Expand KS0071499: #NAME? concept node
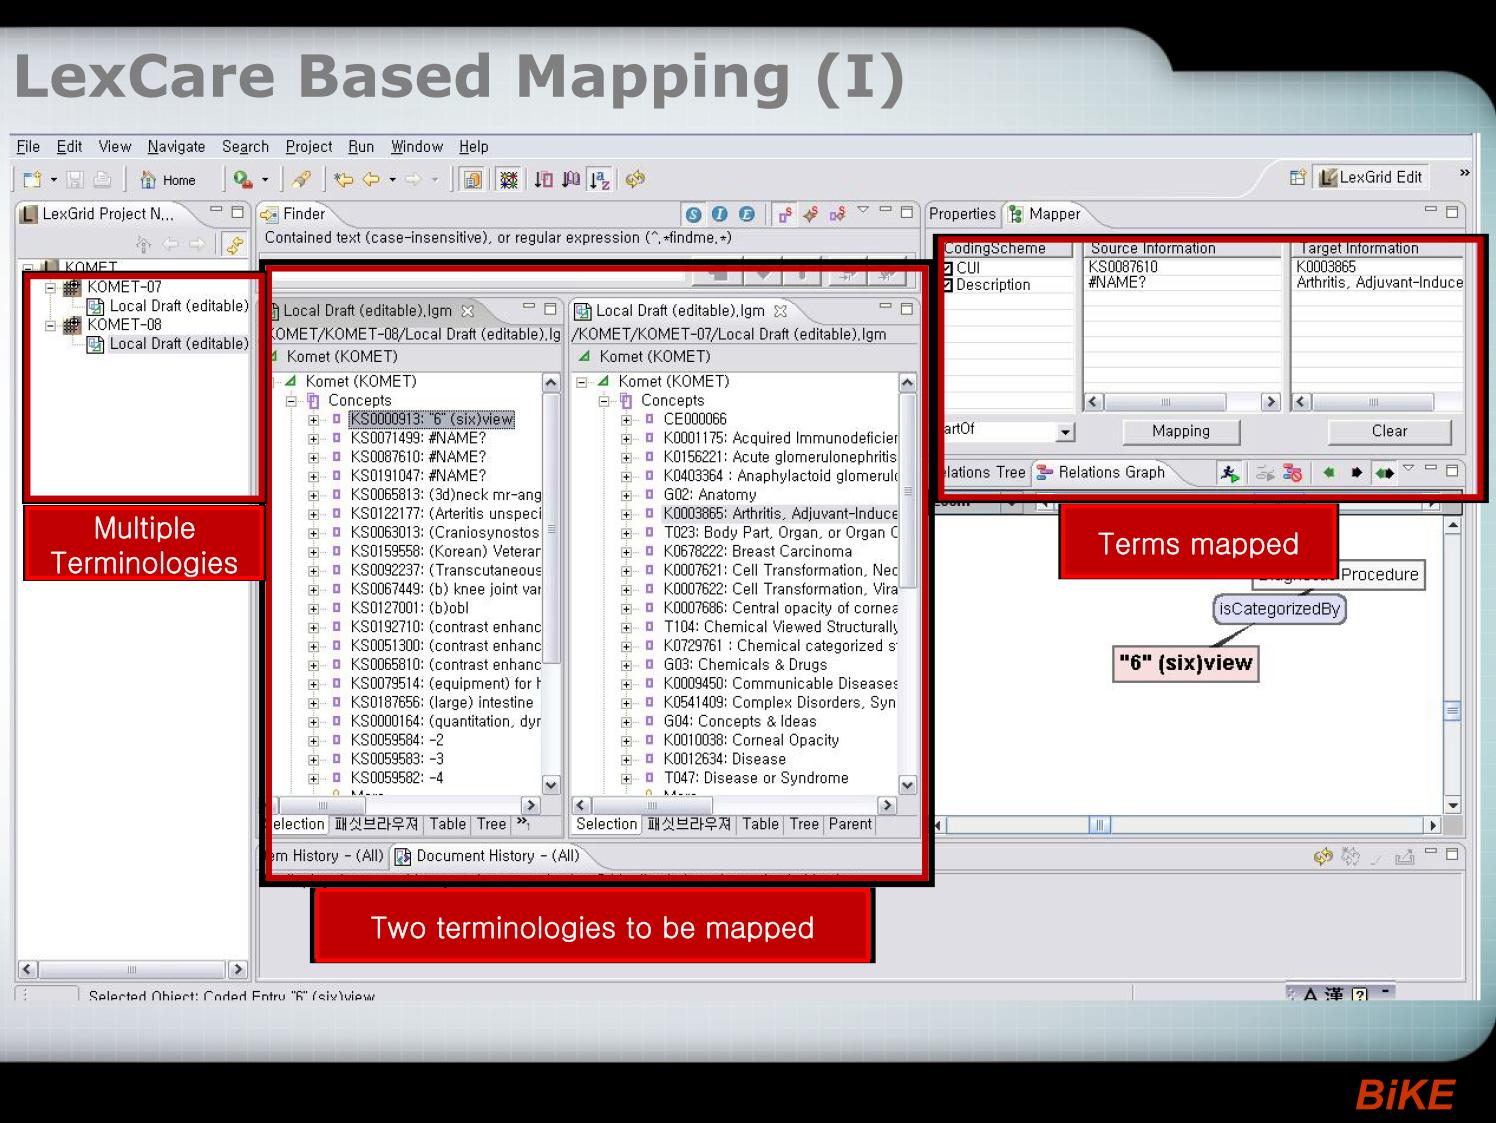This screenshot has height=1123, width=1496. tap(313, 439)
